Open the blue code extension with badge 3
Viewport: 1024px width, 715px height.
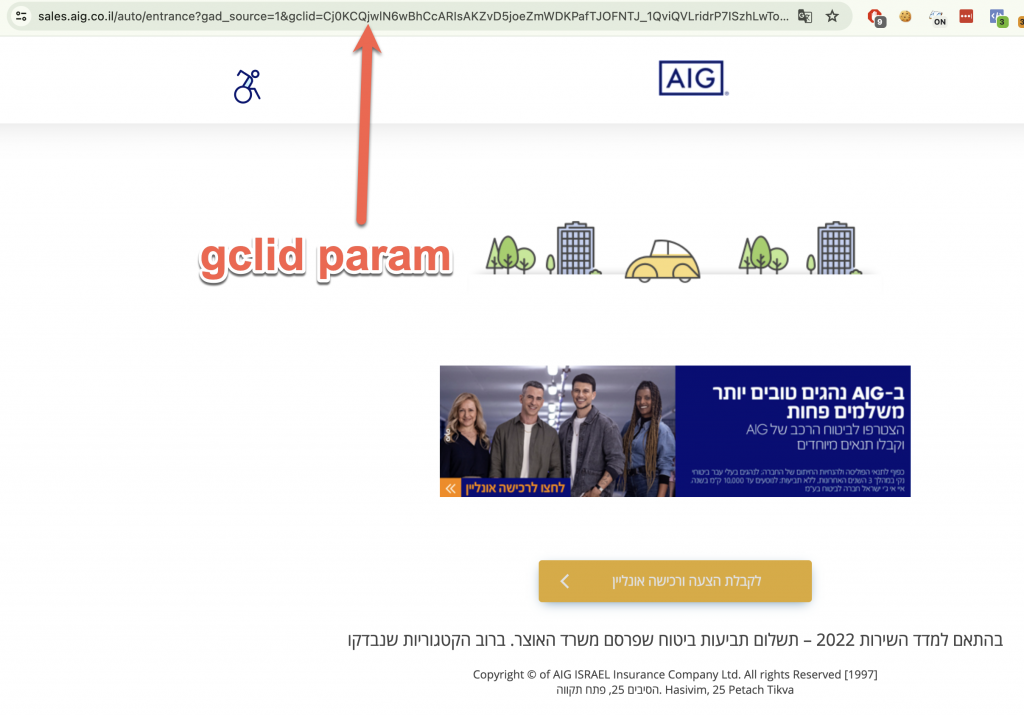[x=998, y=17]
